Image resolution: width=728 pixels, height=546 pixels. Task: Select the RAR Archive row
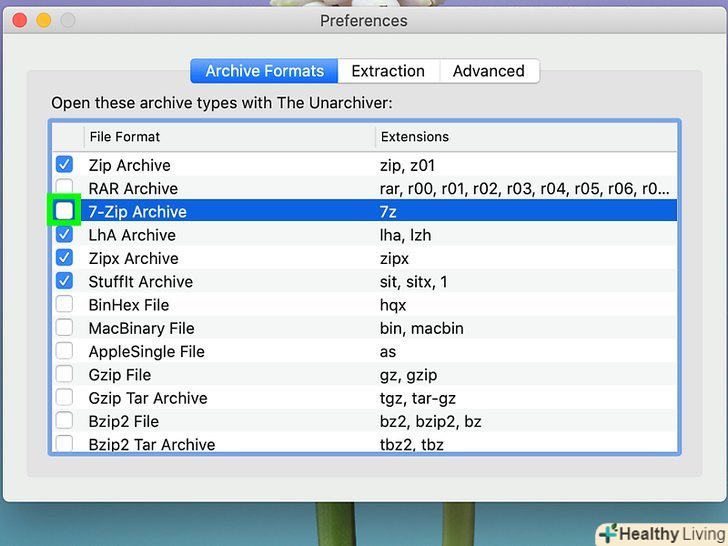click(300, 188)
